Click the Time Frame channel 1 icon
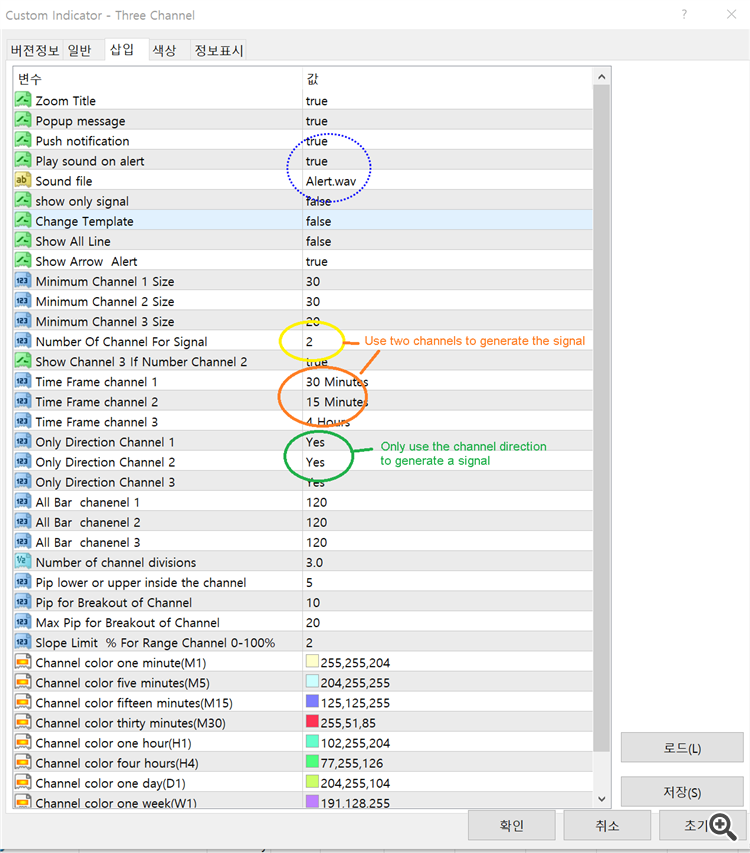The image size is (750, 853). click(x=23, y=382)
